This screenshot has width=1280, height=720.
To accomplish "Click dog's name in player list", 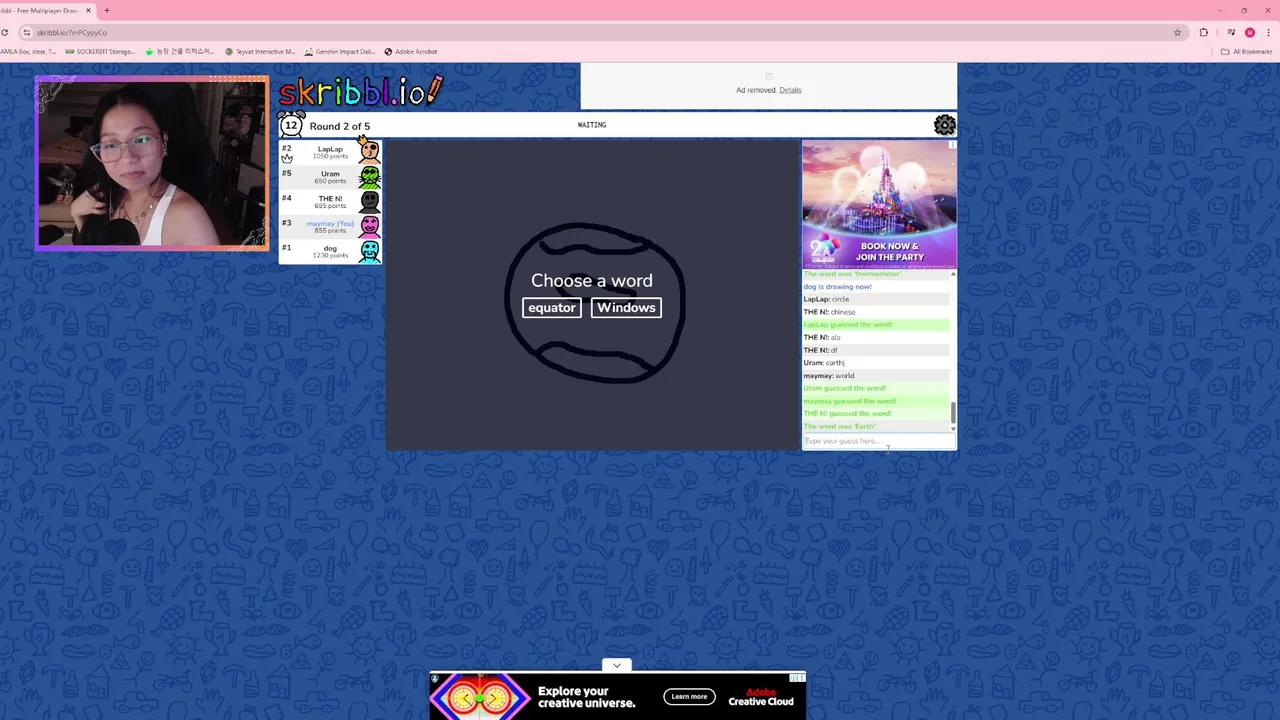I will point(330,248).
